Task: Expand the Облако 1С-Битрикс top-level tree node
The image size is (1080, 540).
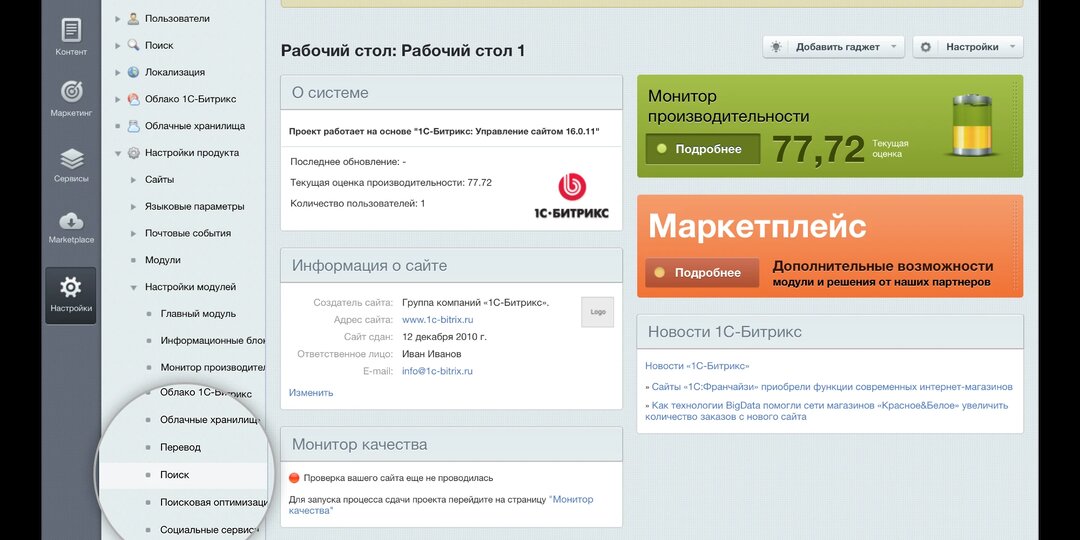Action: coord(118,99)
